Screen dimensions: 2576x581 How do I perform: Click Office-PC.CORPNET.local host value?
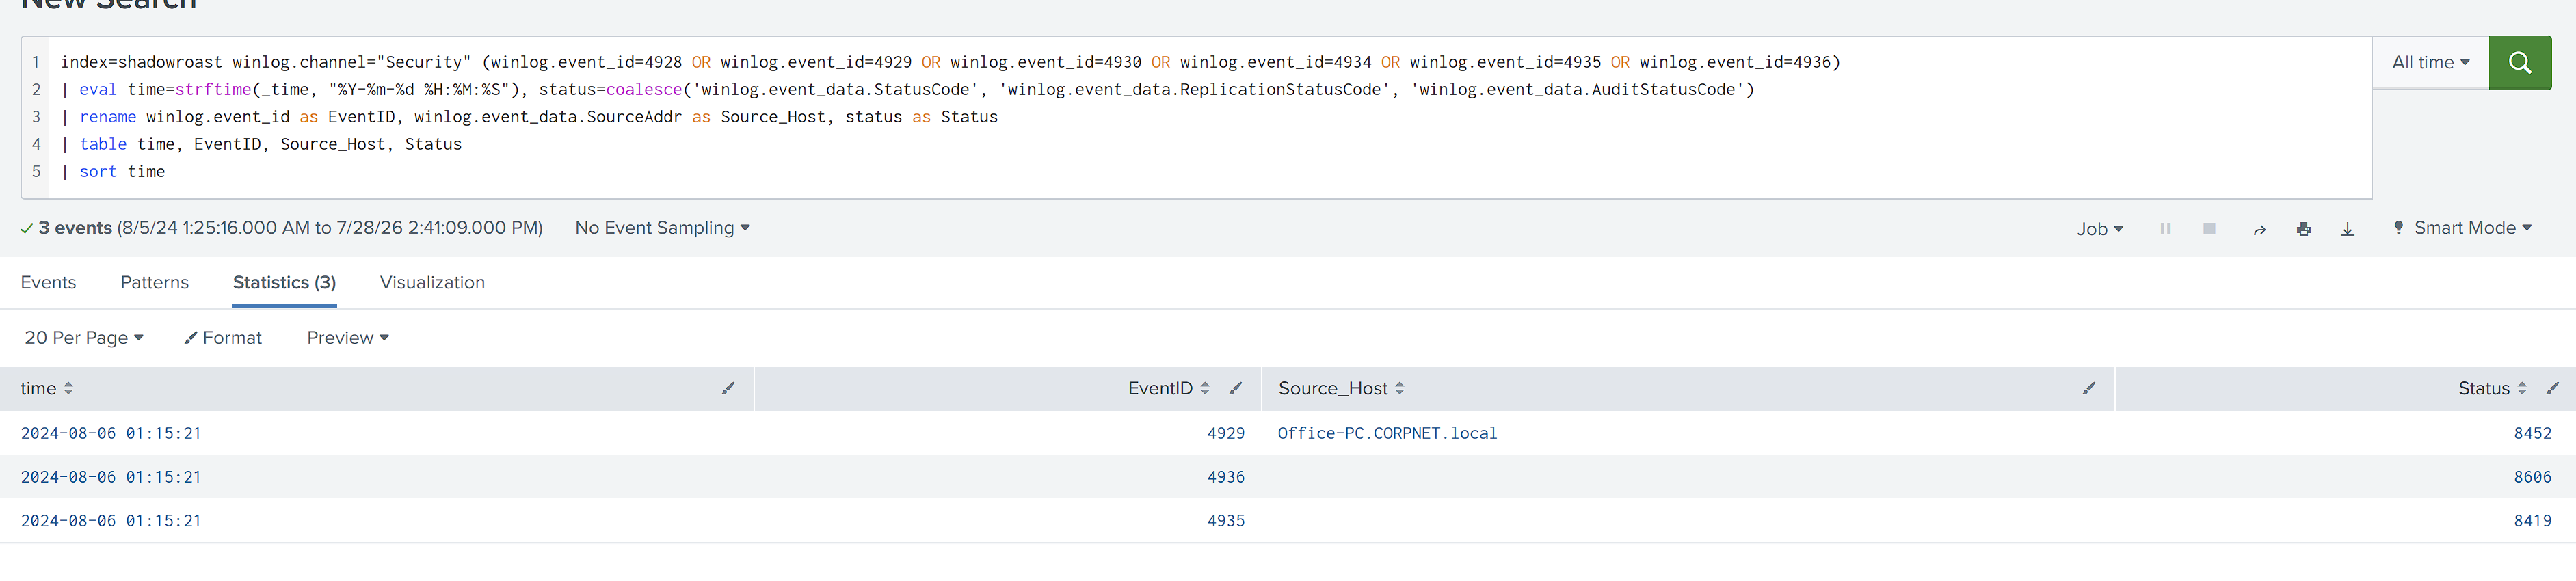point(1387,433)
